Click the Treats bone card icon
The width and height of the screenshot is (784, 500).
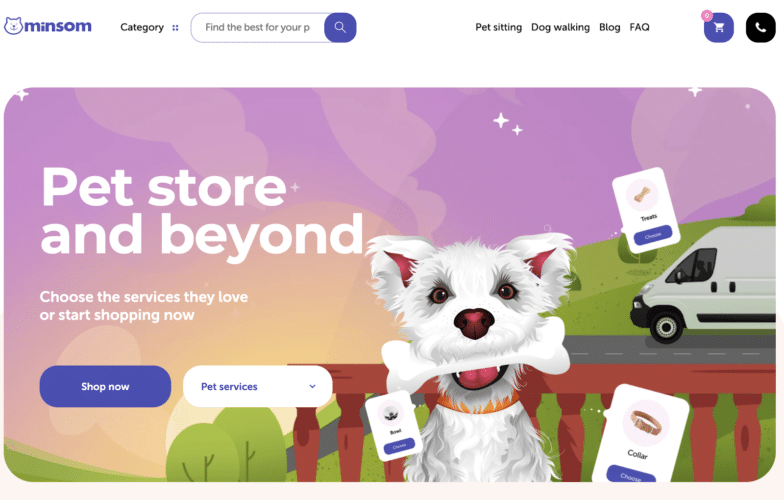pos(642,194)
